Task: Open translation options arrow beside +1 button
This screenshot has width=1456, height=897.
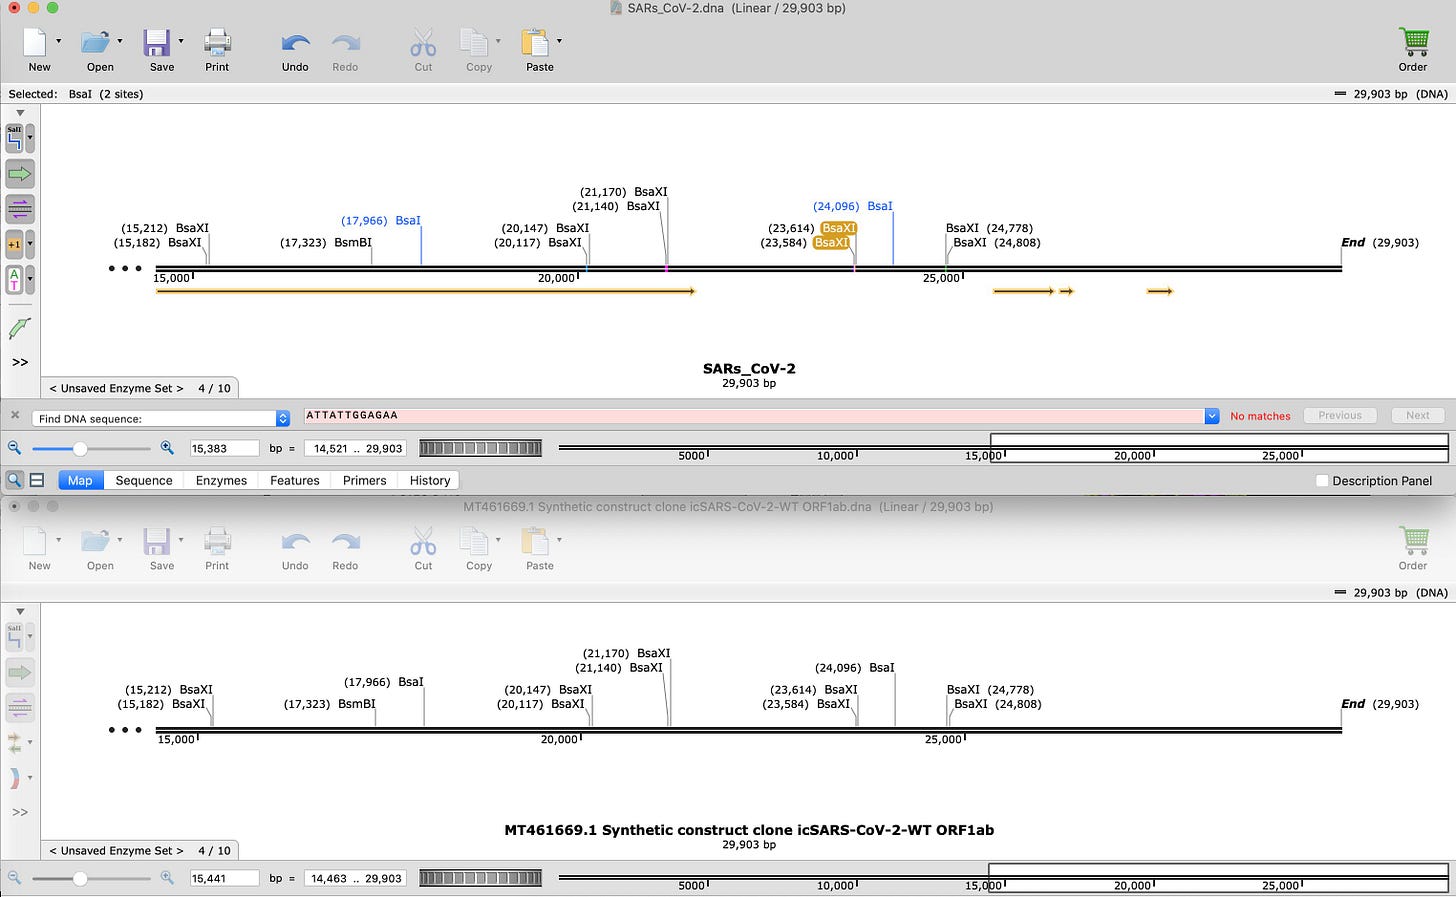Action: pyautogui.click(x=30, y=244)
